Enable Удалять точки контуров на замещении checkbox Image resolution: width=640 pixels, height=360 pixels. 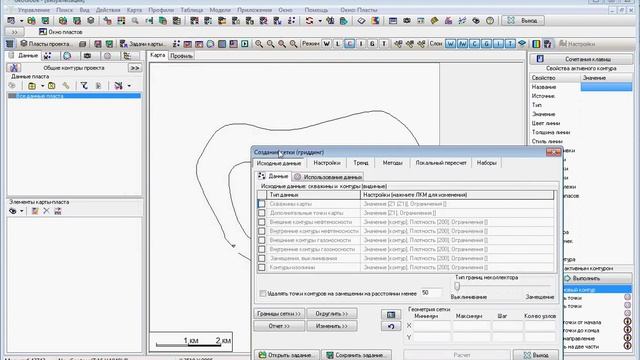point(263,293)
